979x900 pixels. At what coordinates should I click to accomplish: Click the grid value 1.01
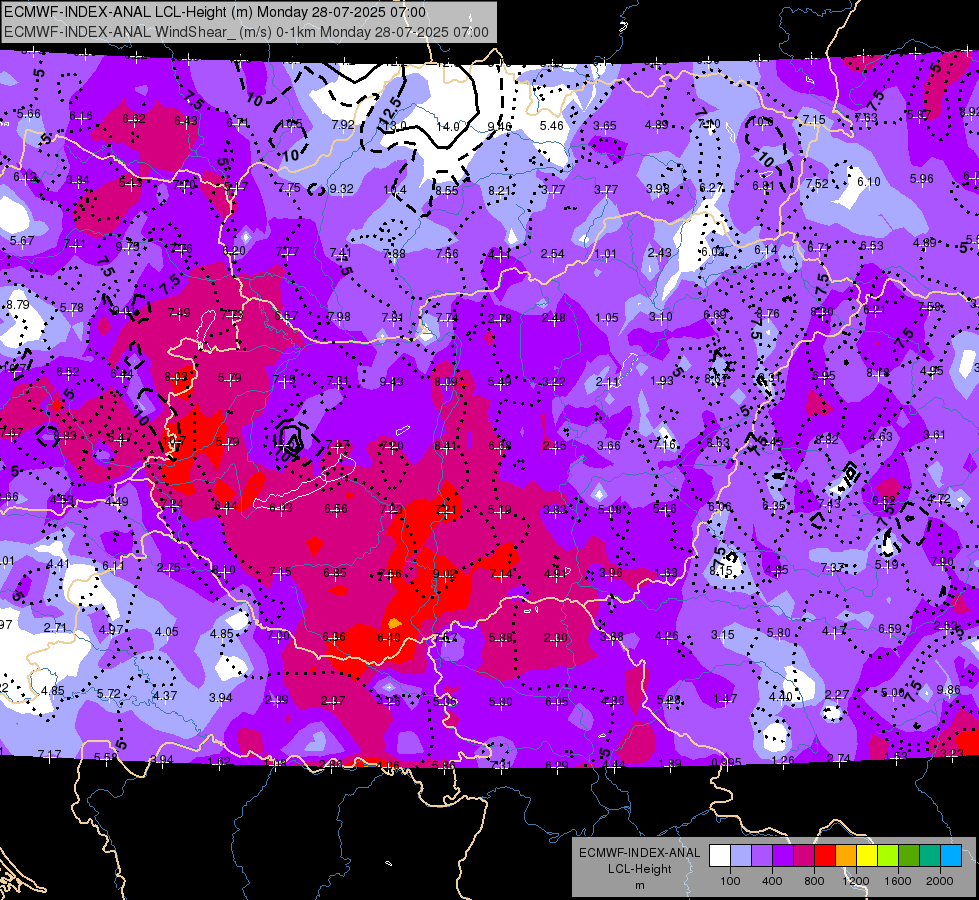[x=606, y=254]
